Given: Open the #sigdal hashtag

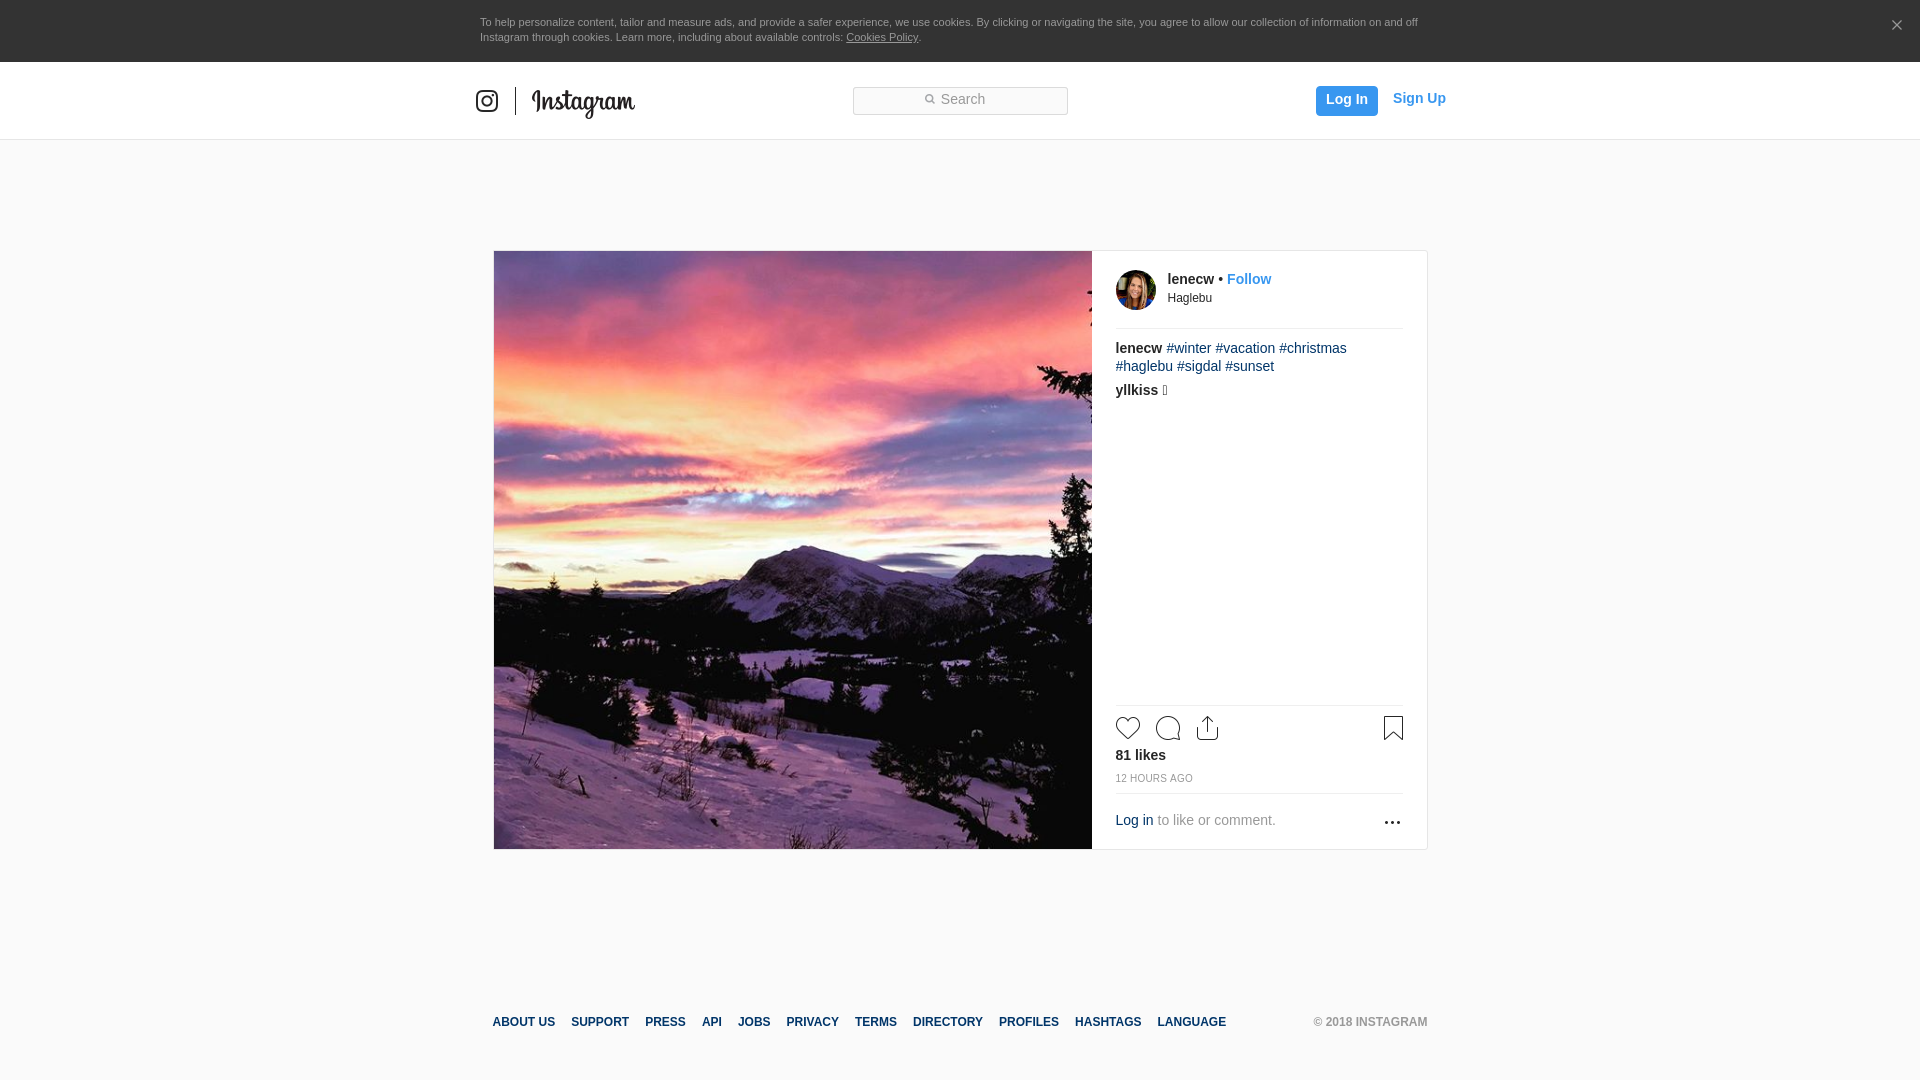Looking at the screenshot, I should click(1199, 366).
